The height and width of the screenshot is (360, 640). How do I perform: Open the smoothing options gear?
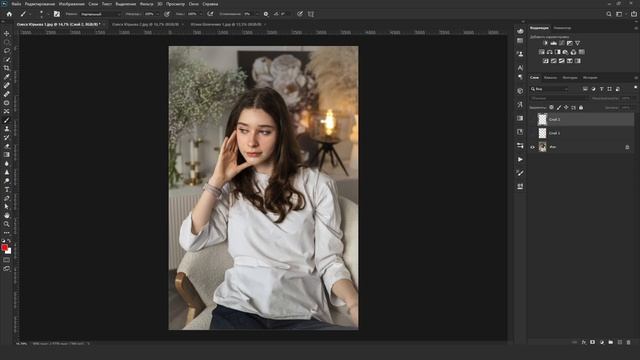coord(266,14)
